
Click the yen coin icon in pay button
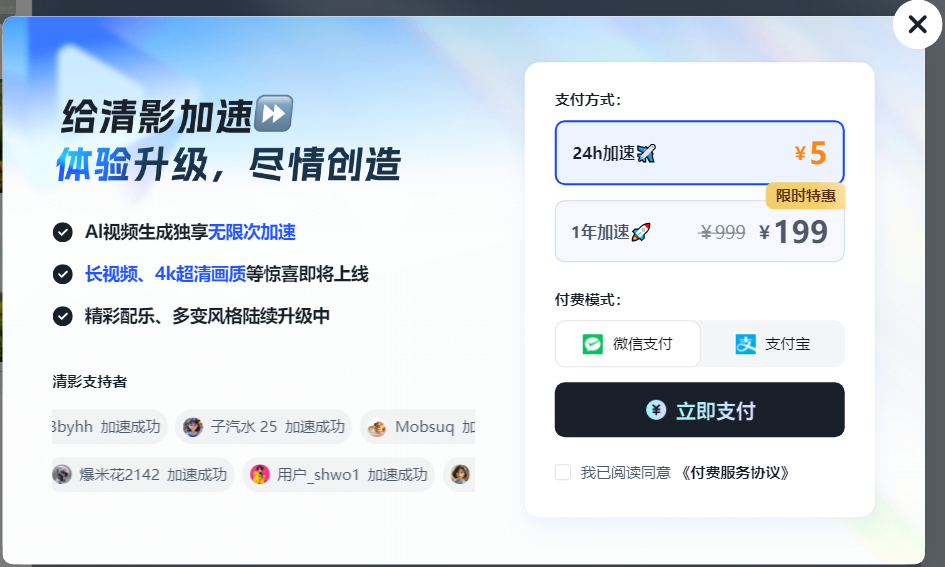click(656, 410)
